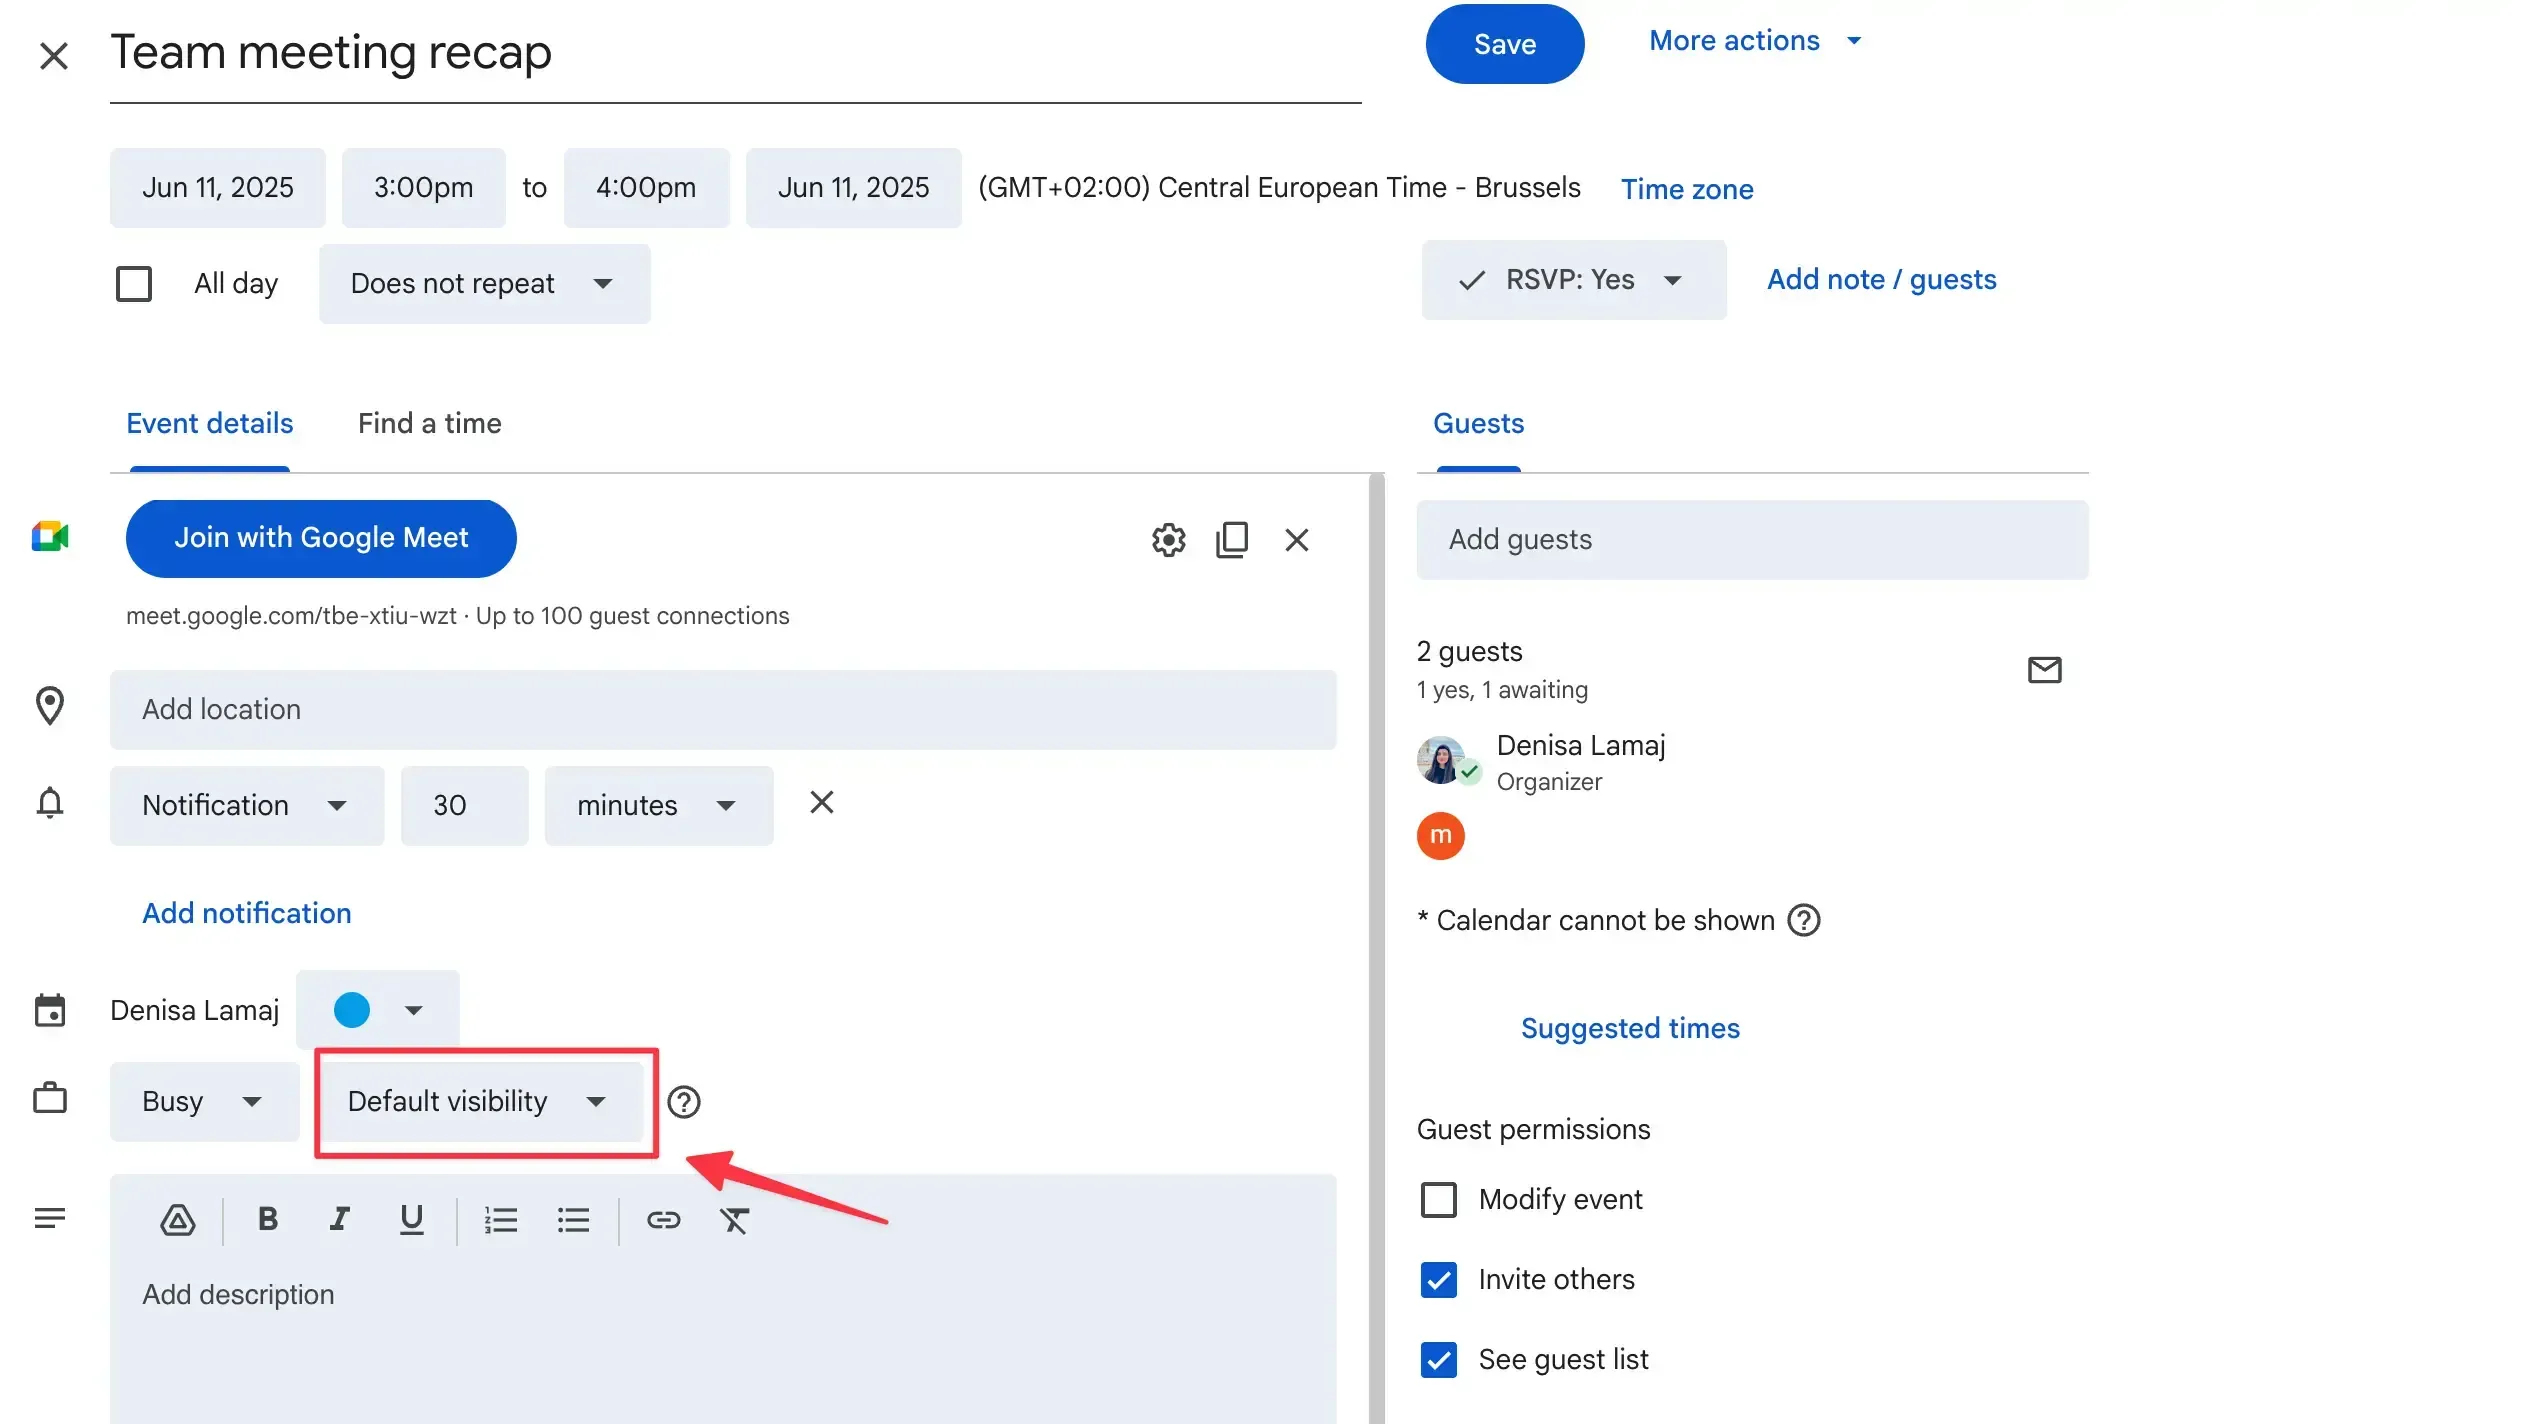Screen dimensions: 2548x1424
Task: Insert a Google Drive file attachment
Action: pyautogui.click(x=178, y=1220)
